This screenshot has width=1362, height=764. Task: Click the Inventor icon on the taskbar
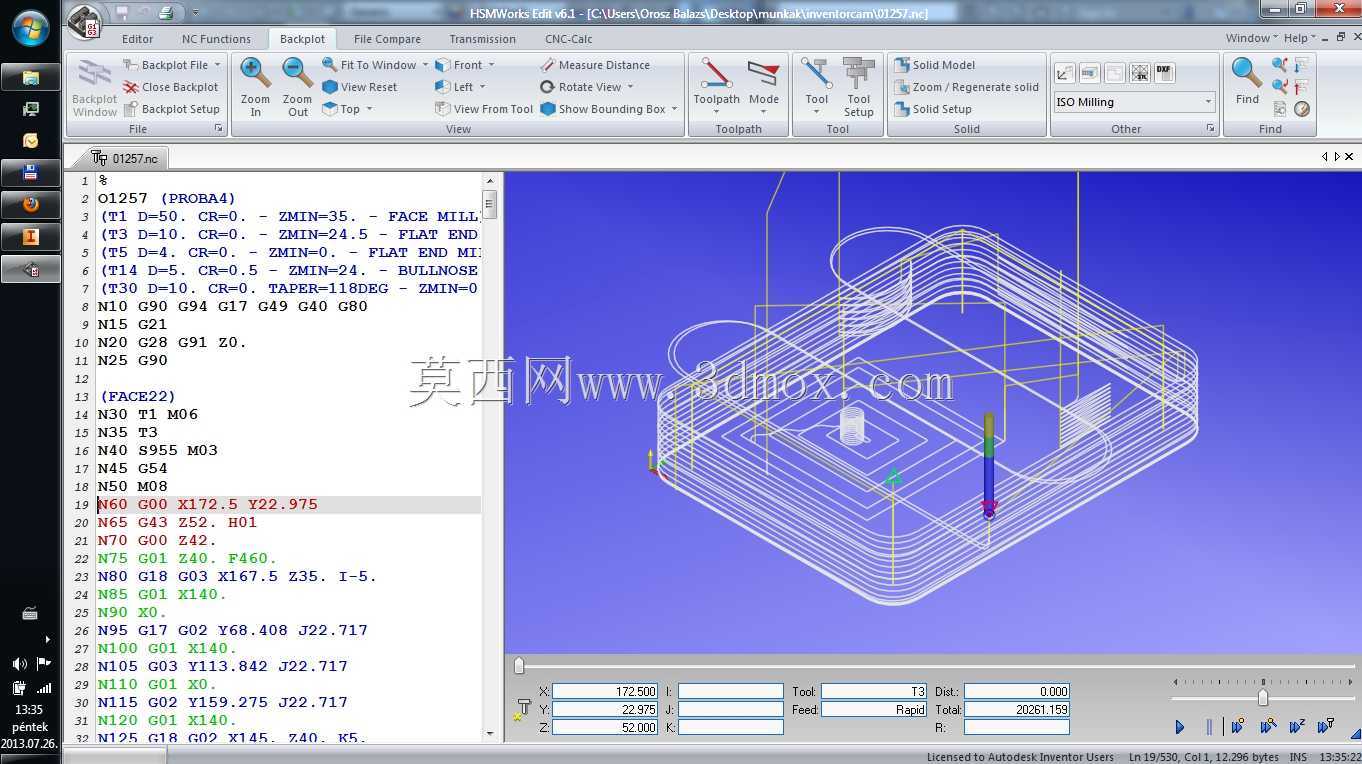click(31, 237)
